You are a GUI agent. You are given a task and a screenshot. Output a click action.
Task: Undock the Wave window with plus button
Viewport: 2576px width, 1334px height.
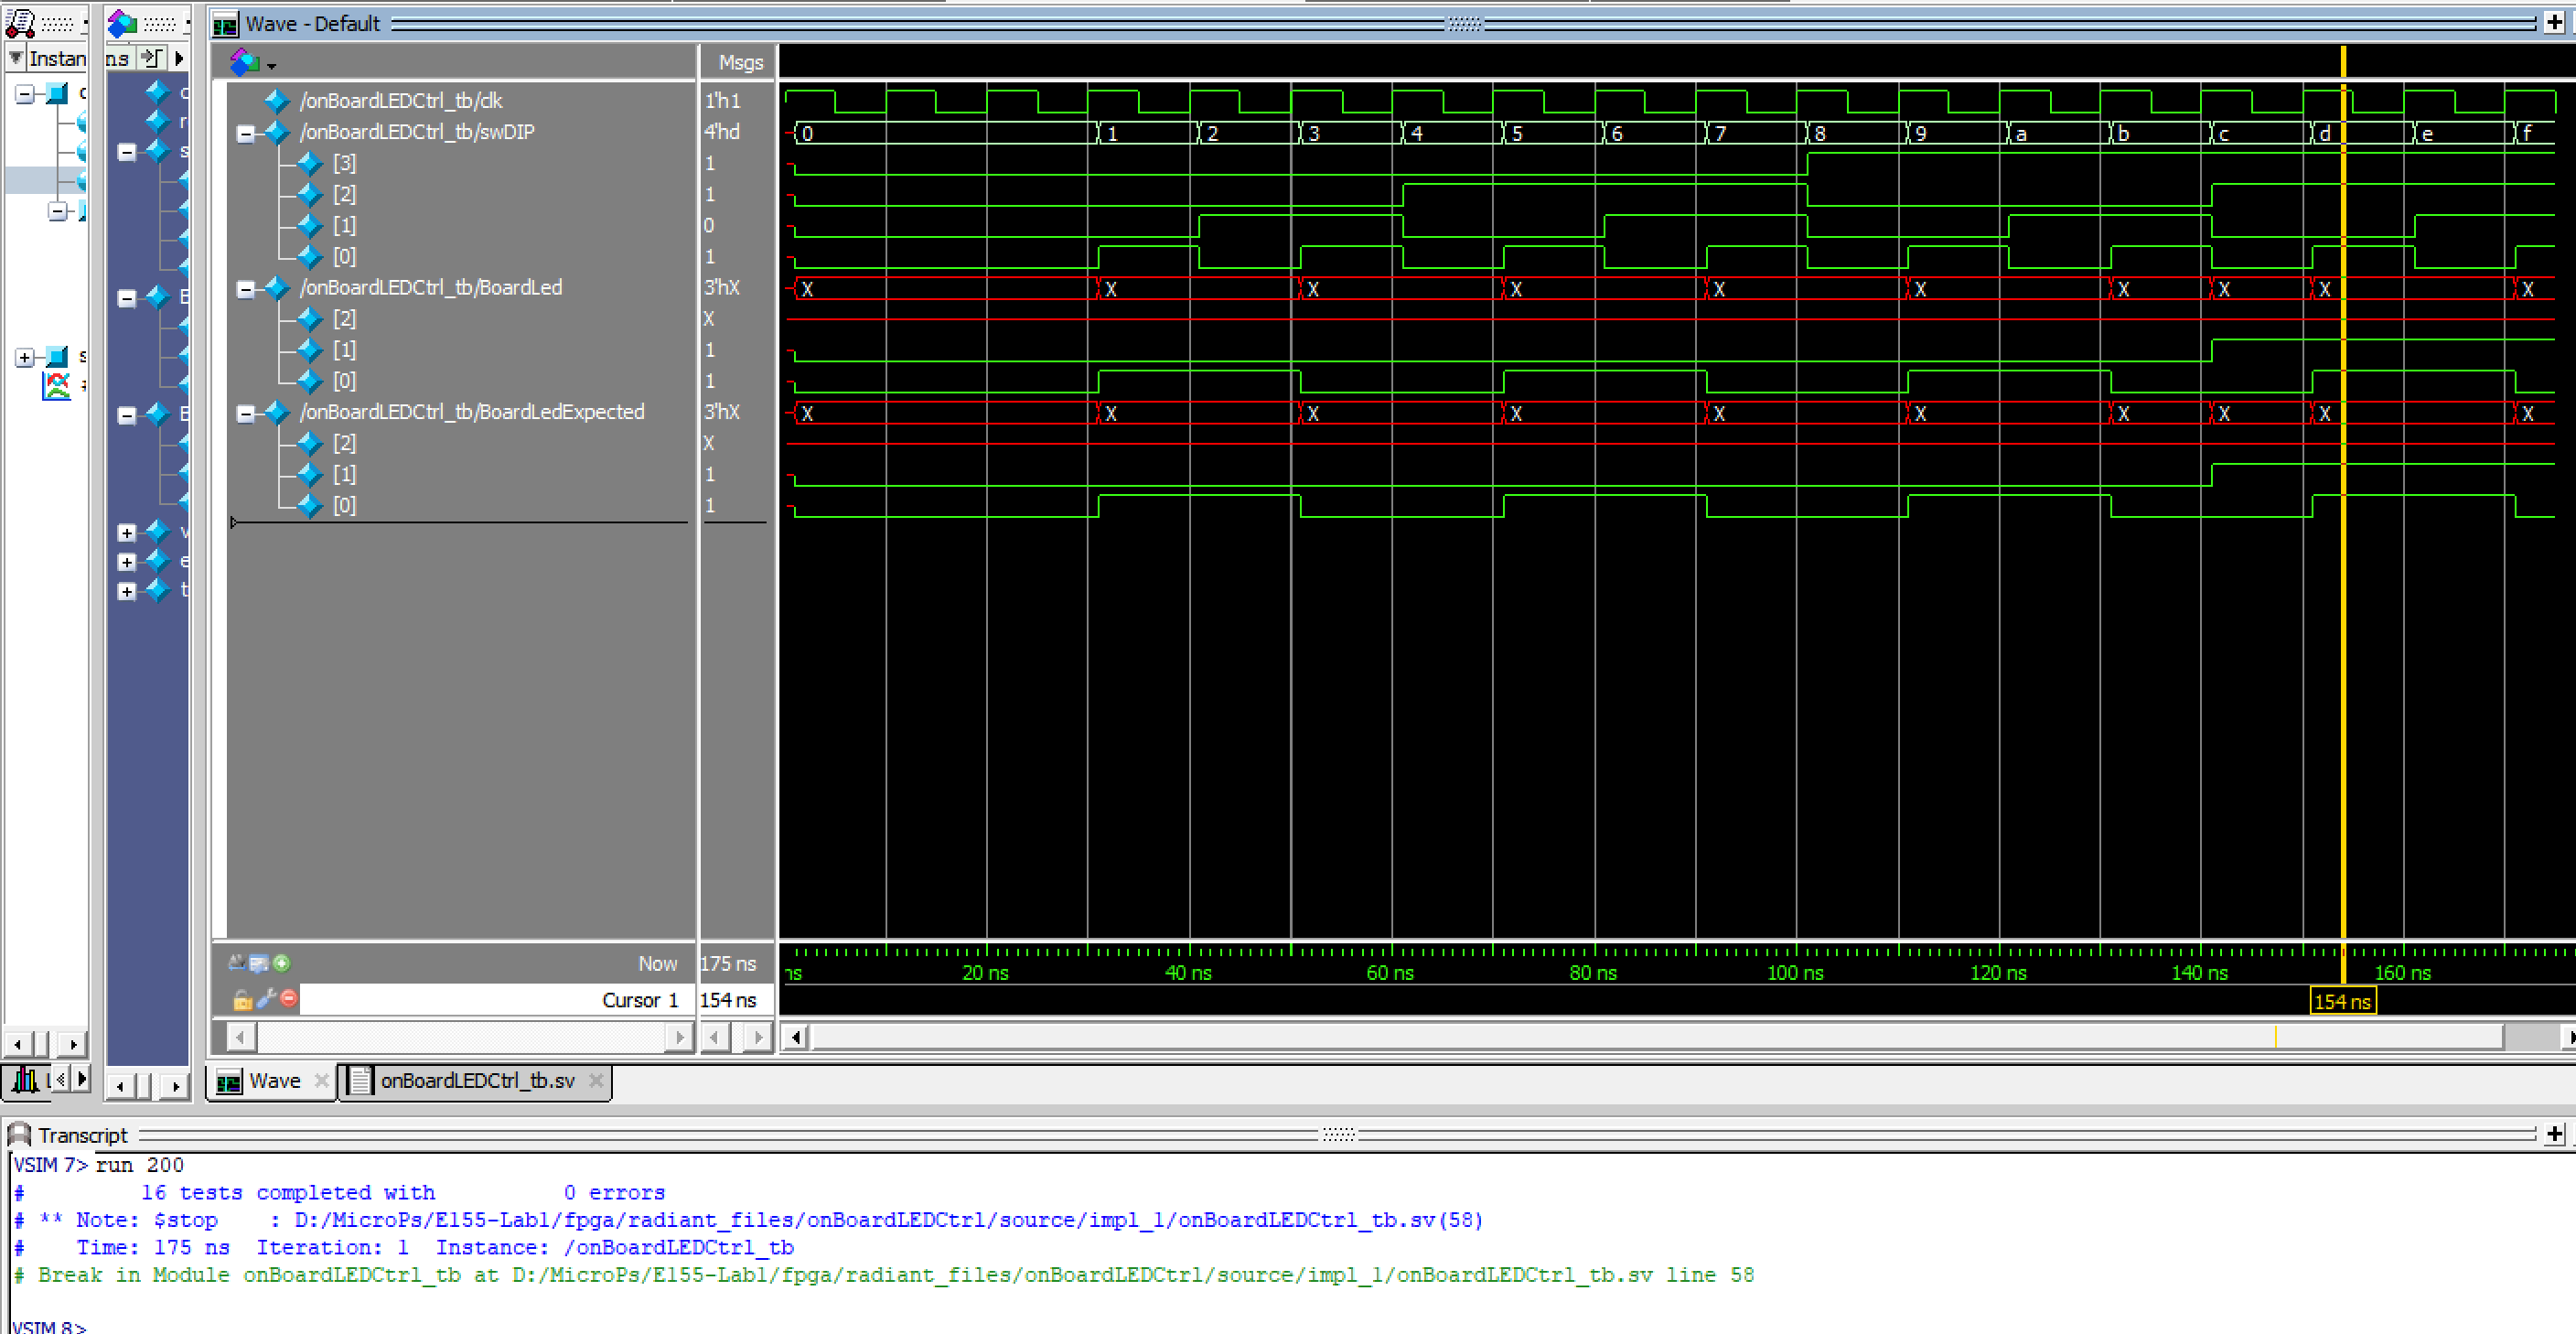(2554, 23)
